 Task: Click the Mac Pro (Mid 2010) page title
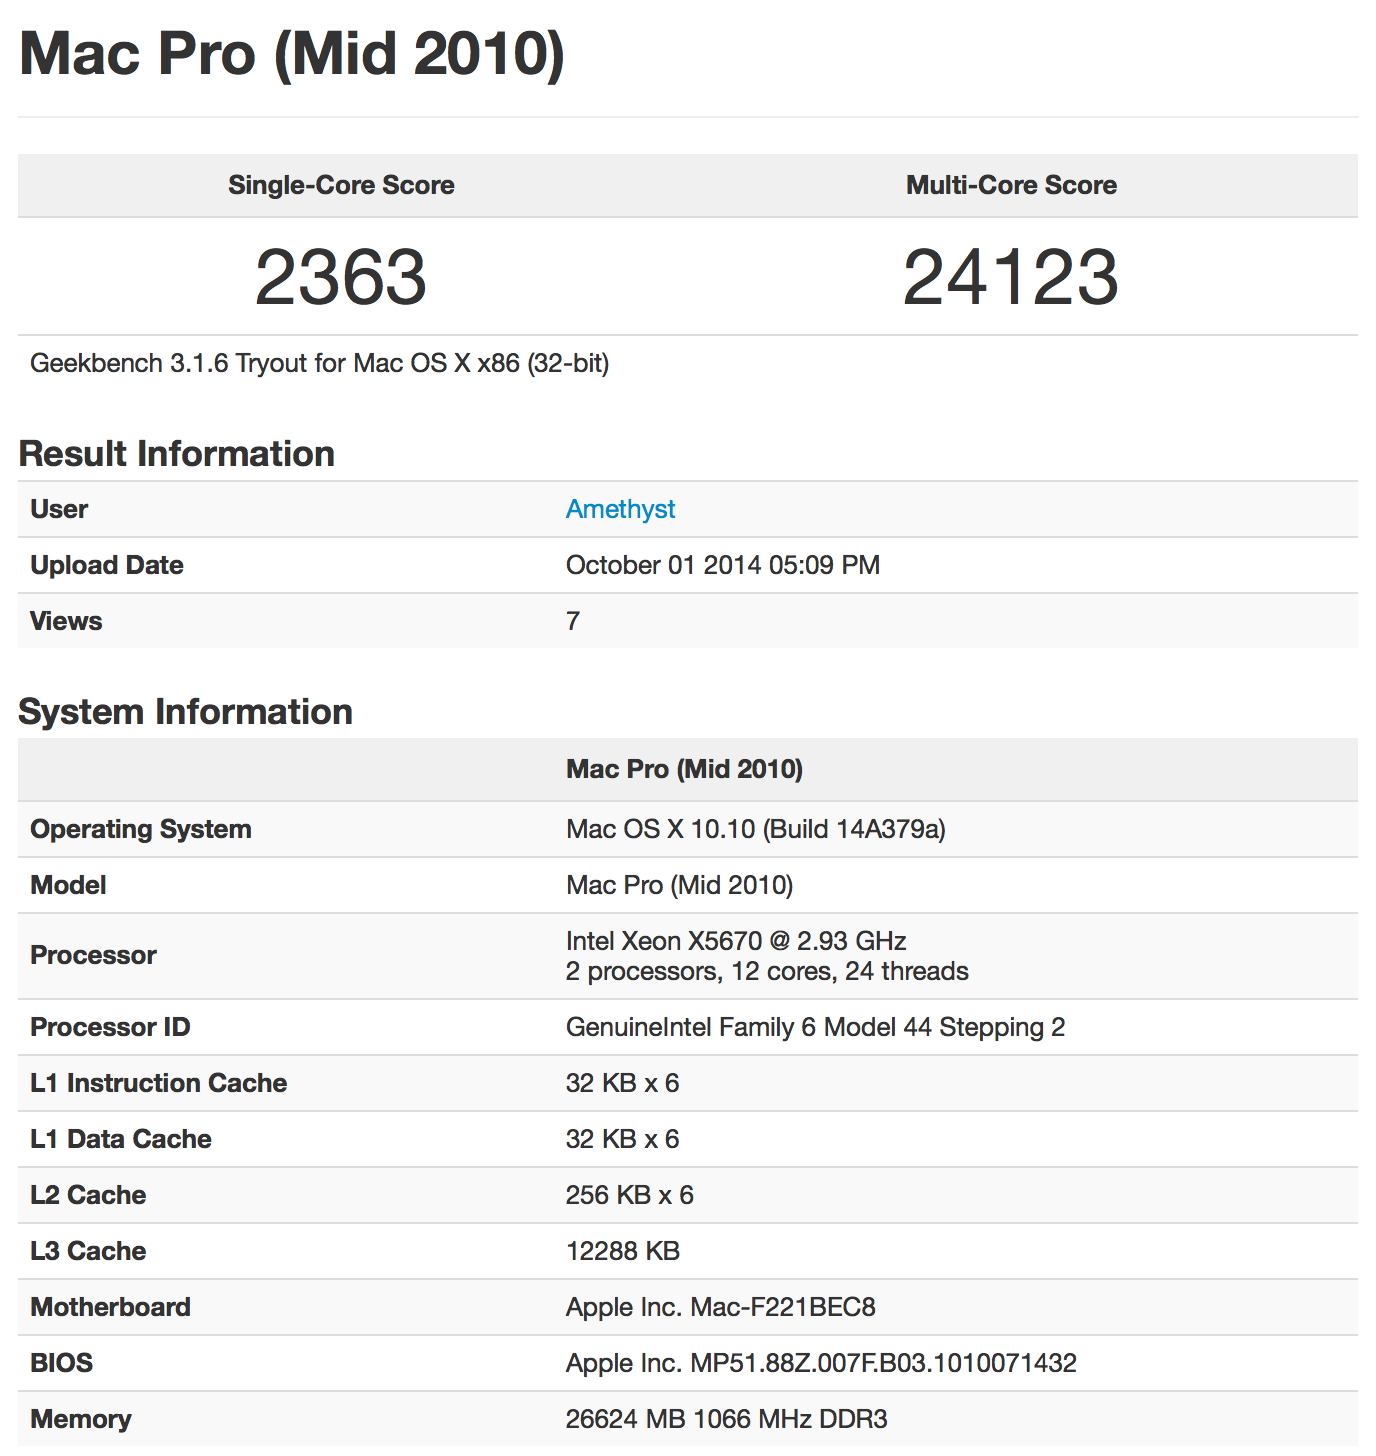pos(292,53)
